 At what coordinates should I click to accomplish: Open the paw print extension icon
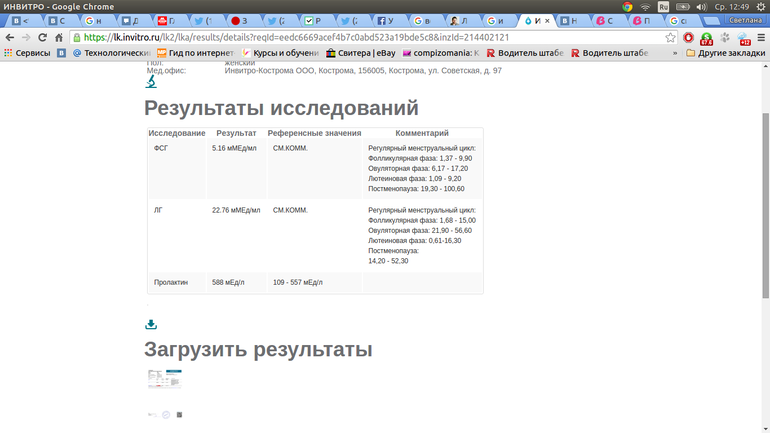coord(726,37)
